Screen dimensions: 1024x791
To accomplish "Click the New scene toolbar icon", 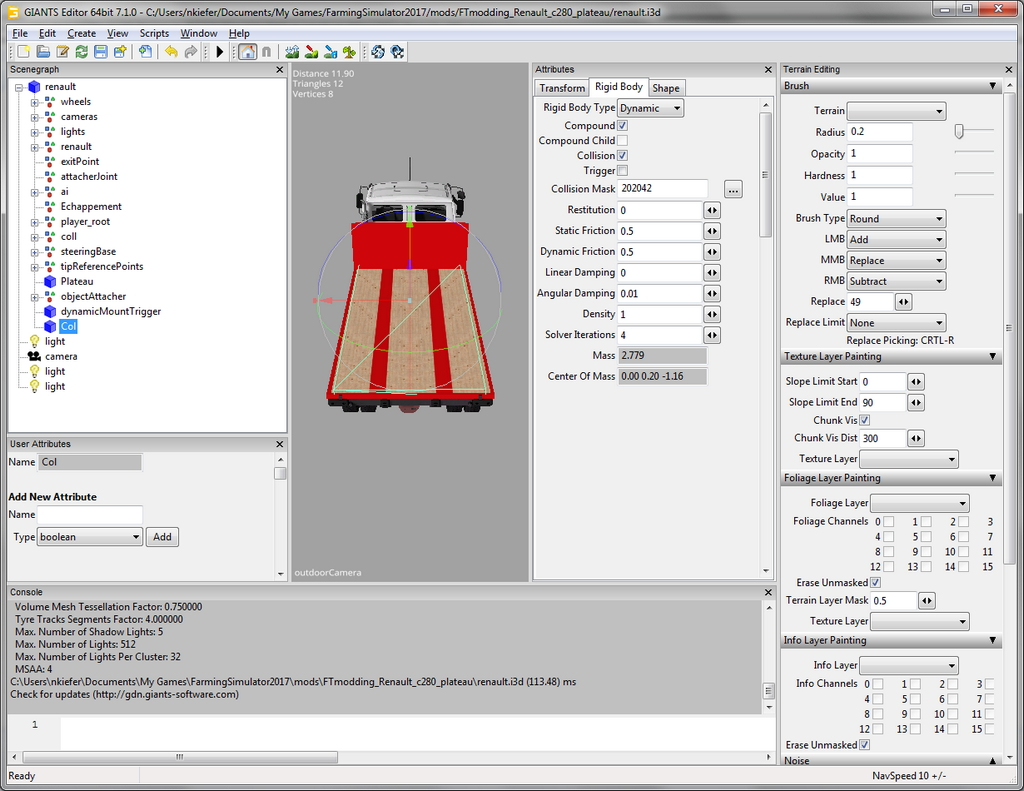I will click(x=24, y=52).
